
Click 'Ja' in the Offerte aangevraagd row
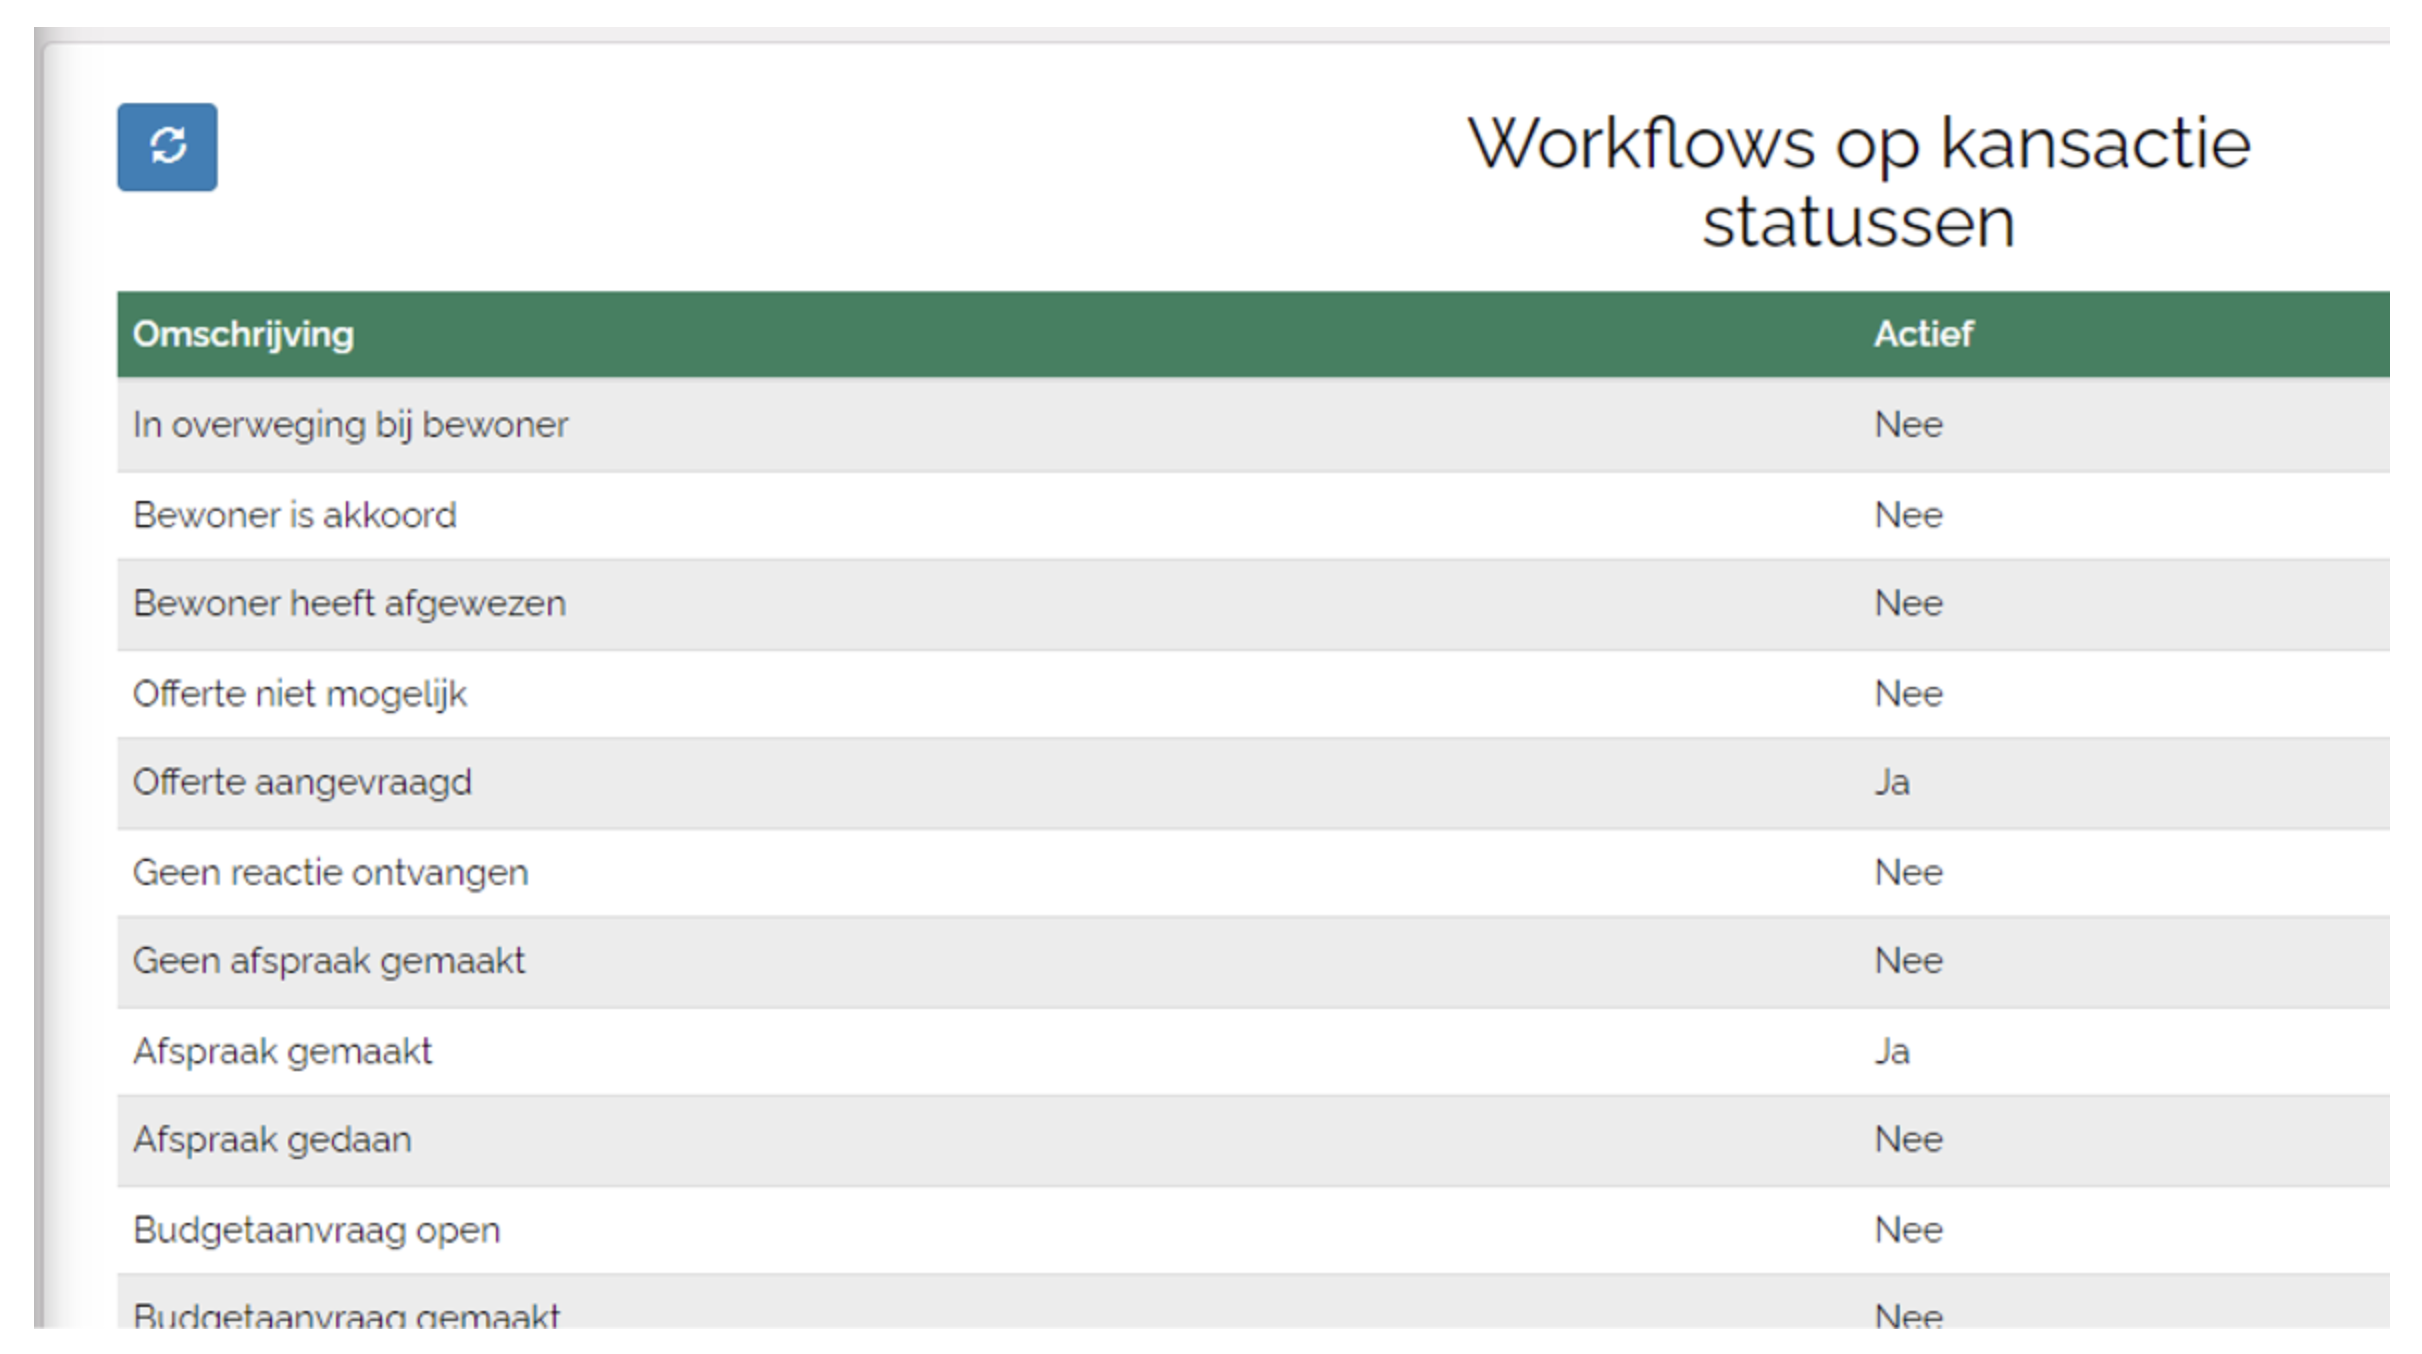click(1891, 783)
